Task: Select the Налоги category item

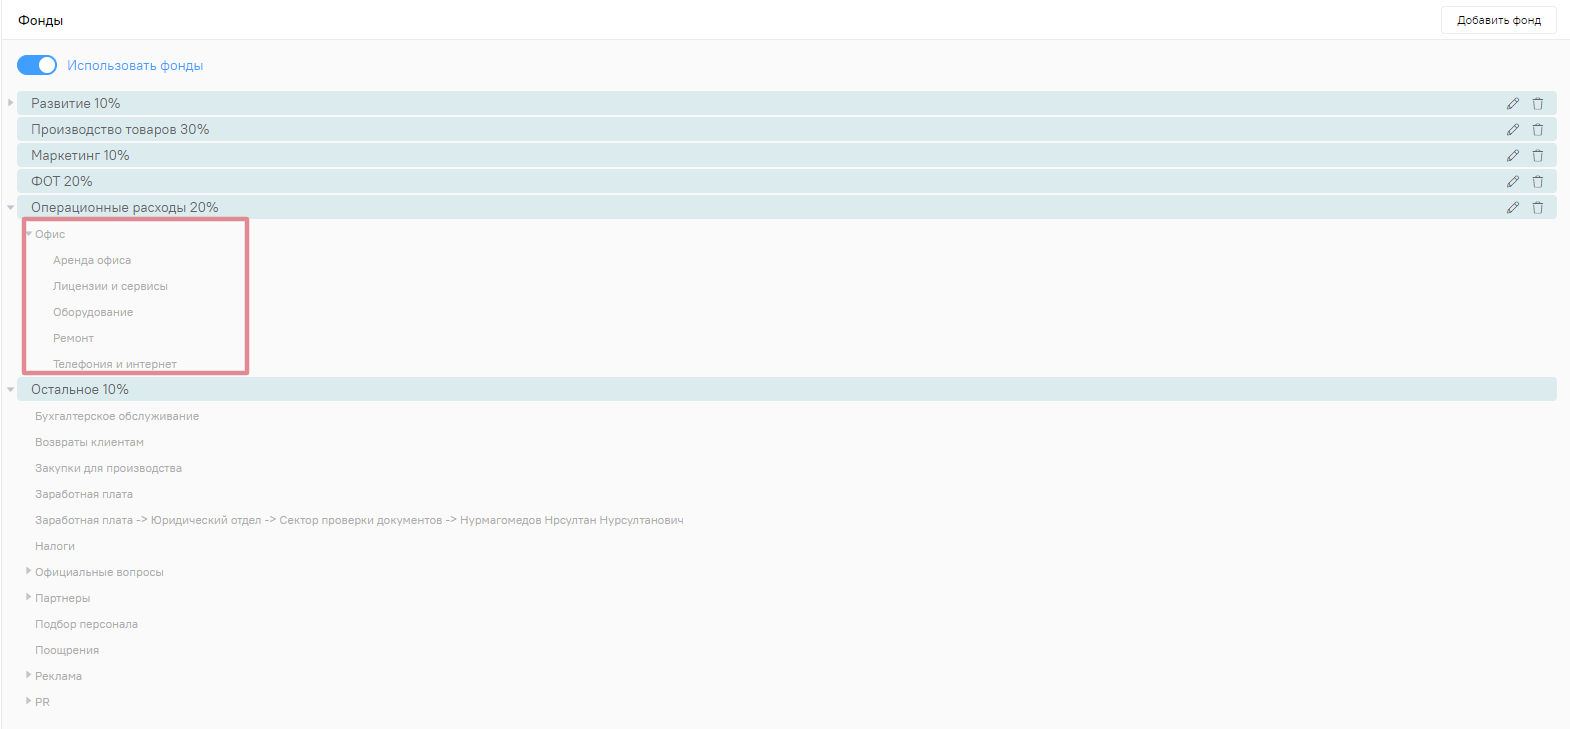Action: tap(55, 546)
